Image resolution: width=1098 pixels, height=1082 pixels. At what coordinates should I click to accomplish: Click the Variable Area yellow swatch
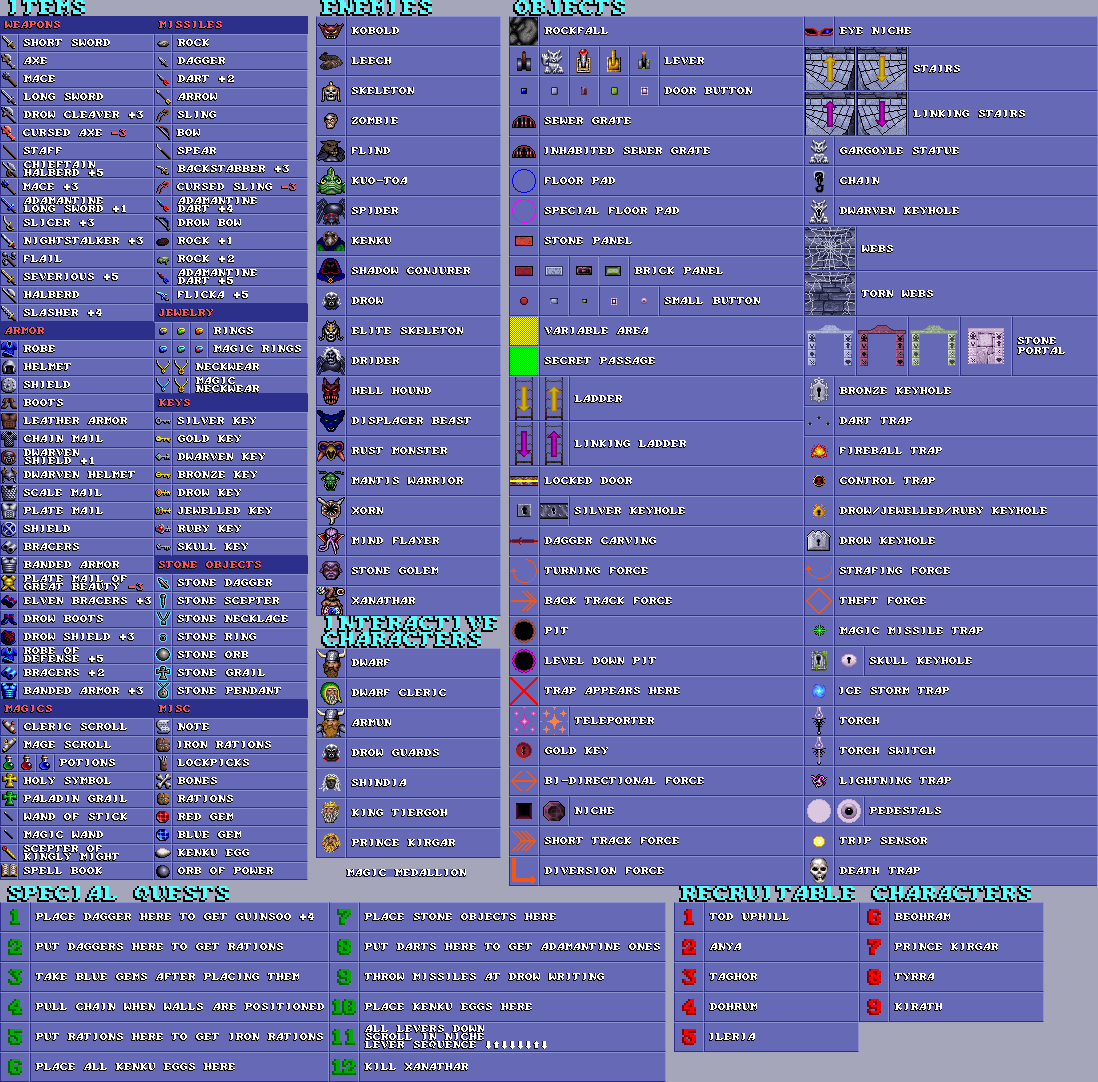point(524,331)
